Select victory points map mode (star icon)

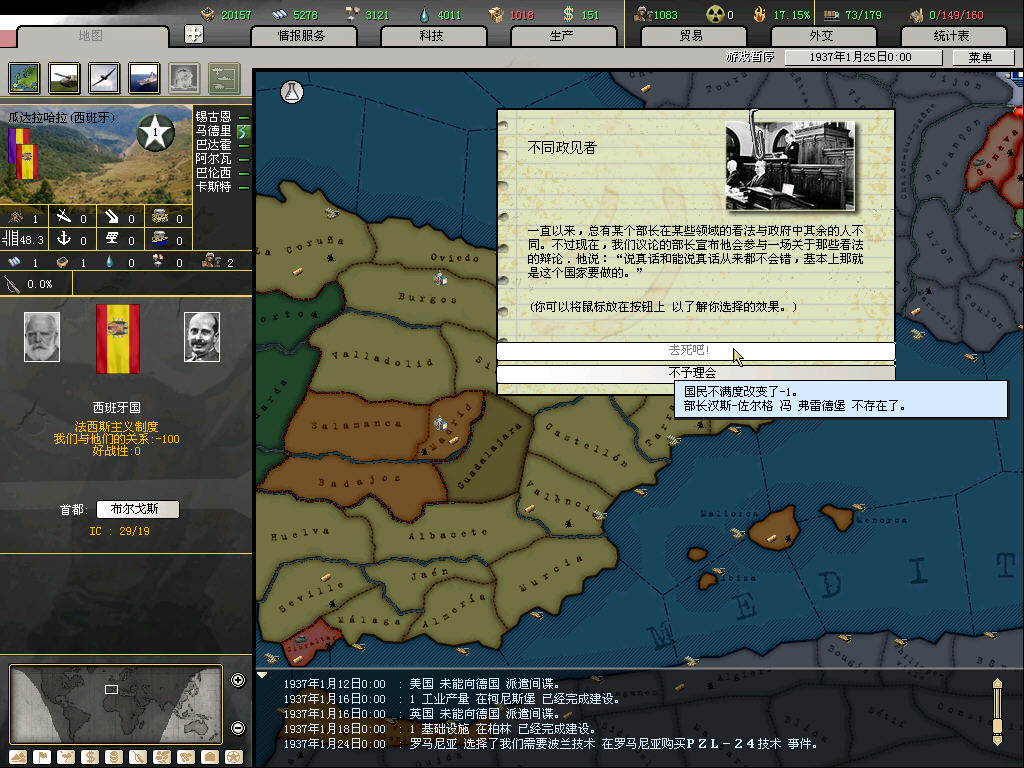(x=234, y=757)
